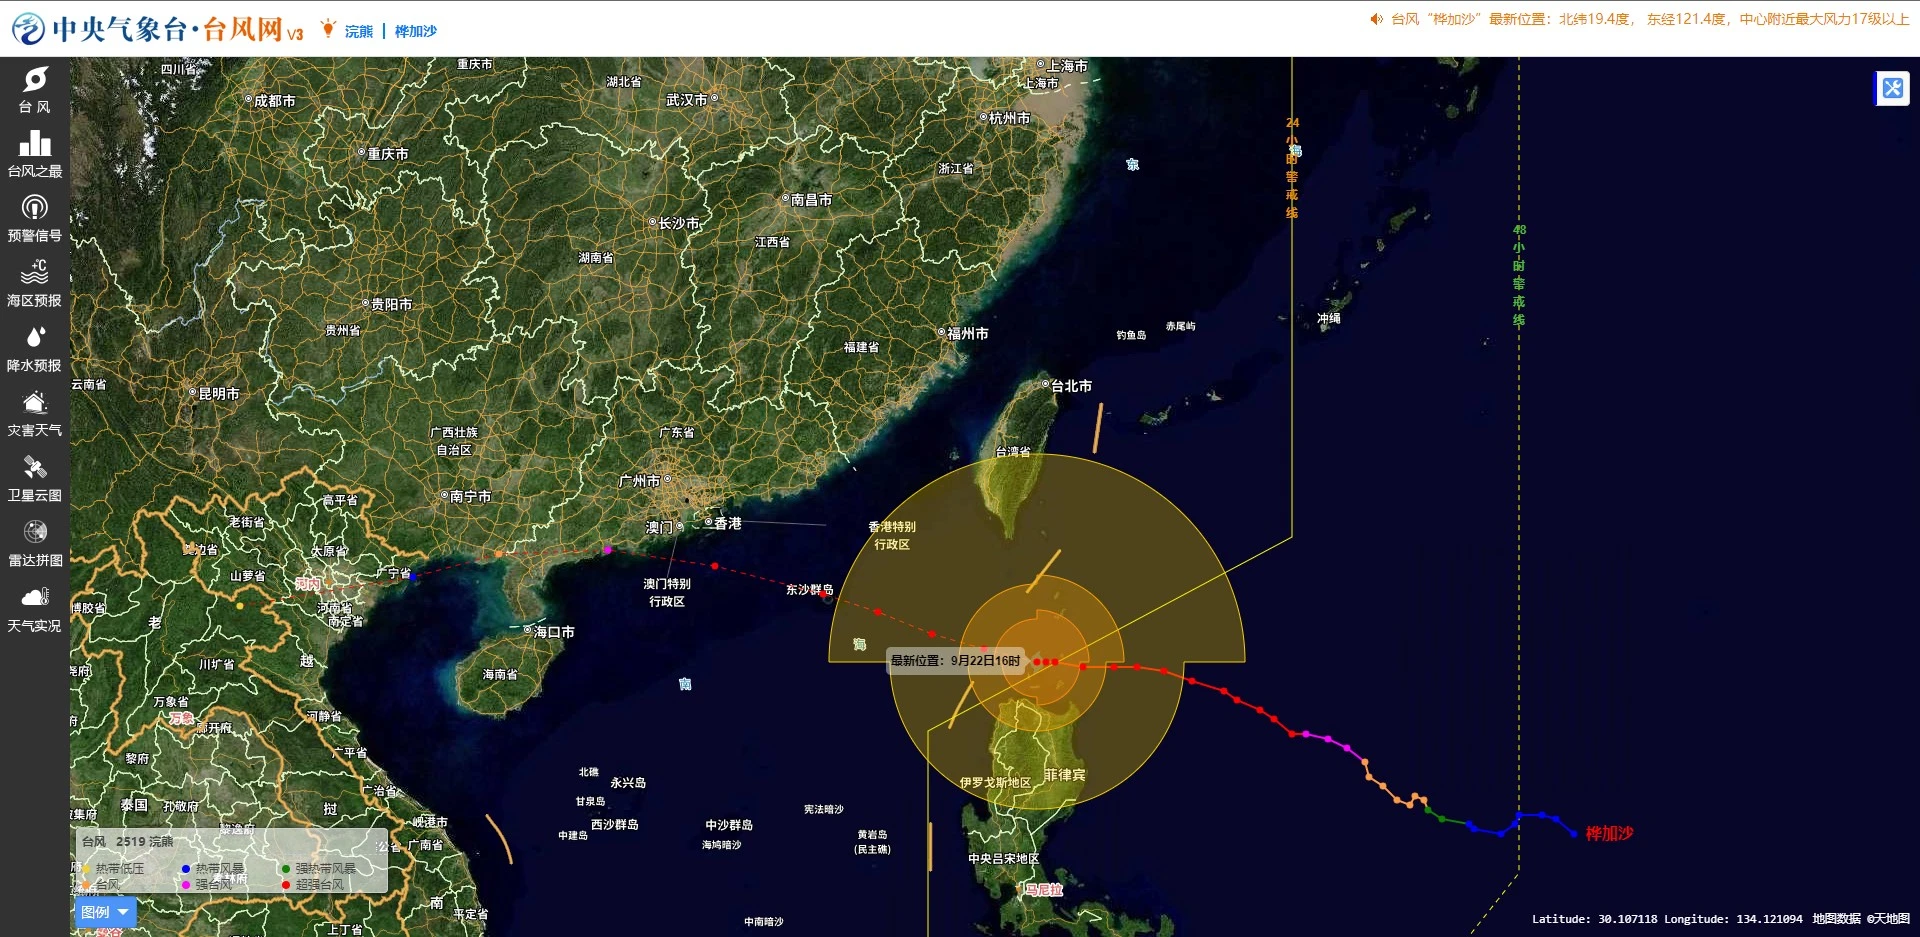The height and width of the screenshot is (937, 1920).
Task: Click the 24小时警戒线 label on map
Action: (1292, 168)
